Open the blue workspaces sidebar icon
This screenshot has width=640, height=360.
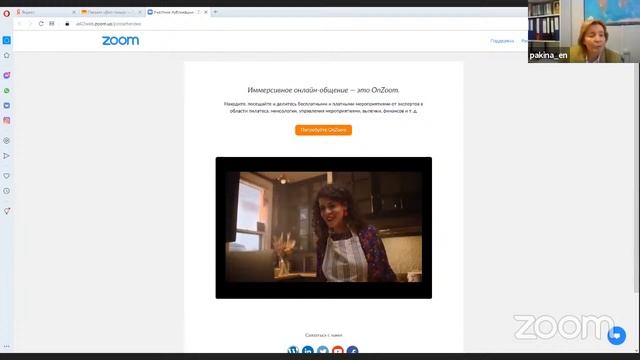tap(7, 40)
